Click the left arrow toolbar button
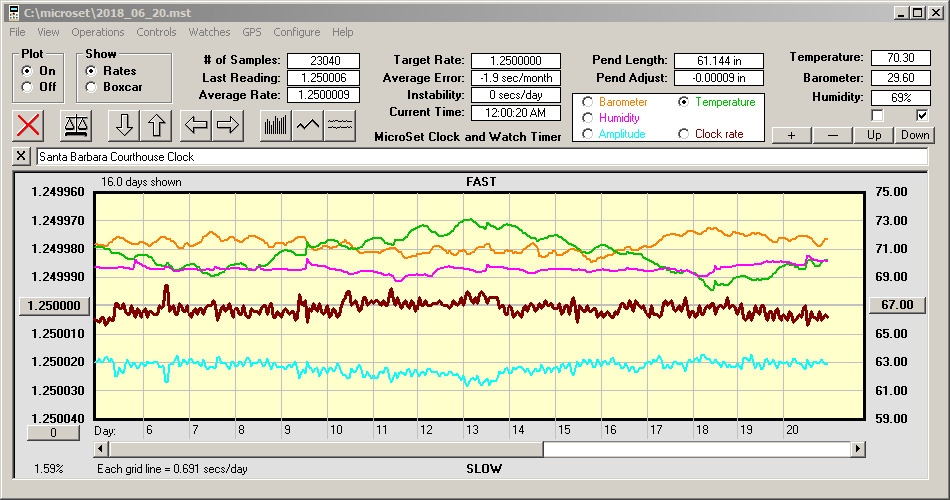Screen dimensions: 950x500 196,125
